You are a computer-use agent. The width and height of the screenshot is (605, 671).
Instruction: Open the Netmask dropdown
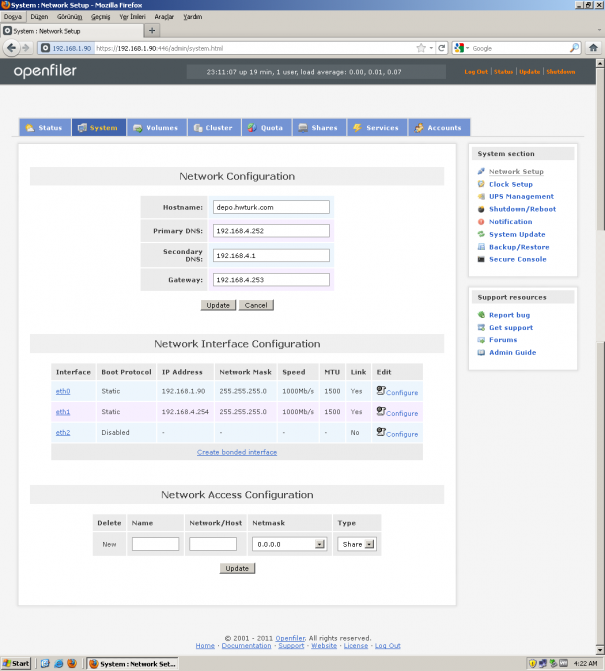pyautogui.click(x=320, y=544)
